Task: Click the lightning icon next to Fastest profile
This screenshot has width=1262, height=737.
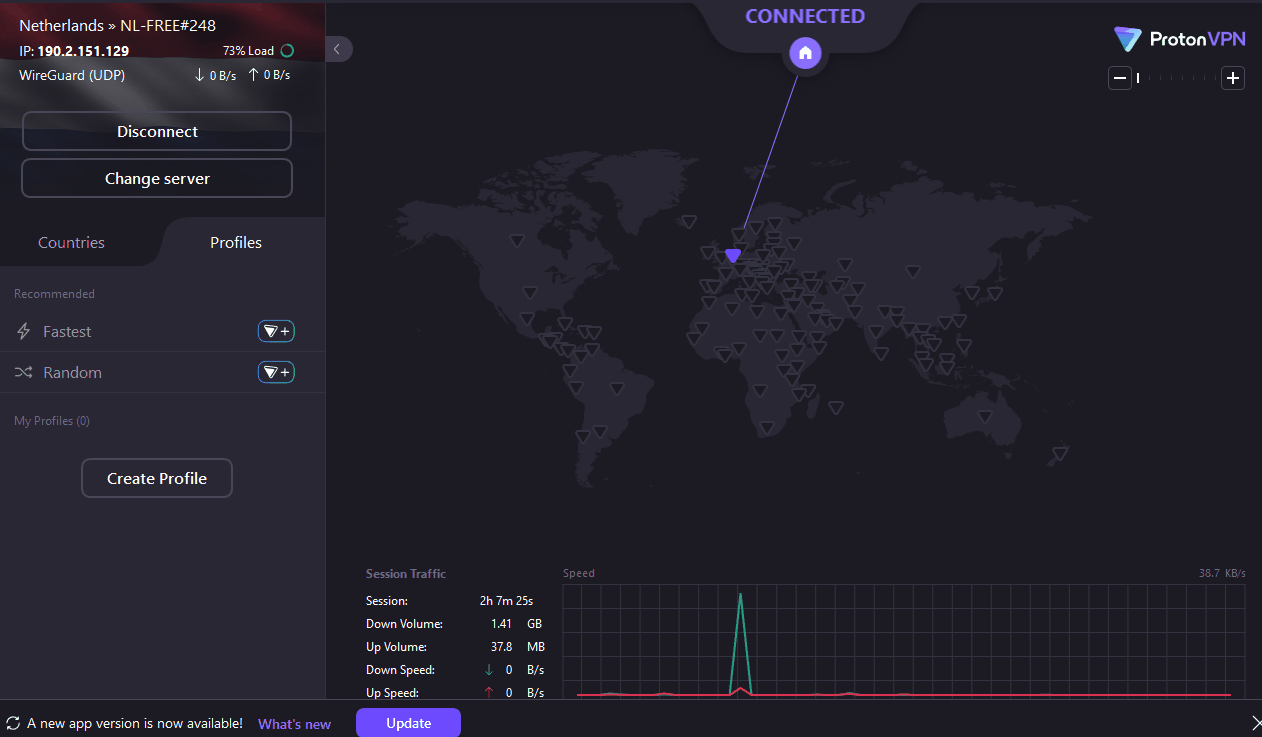Action: (22, 331)
